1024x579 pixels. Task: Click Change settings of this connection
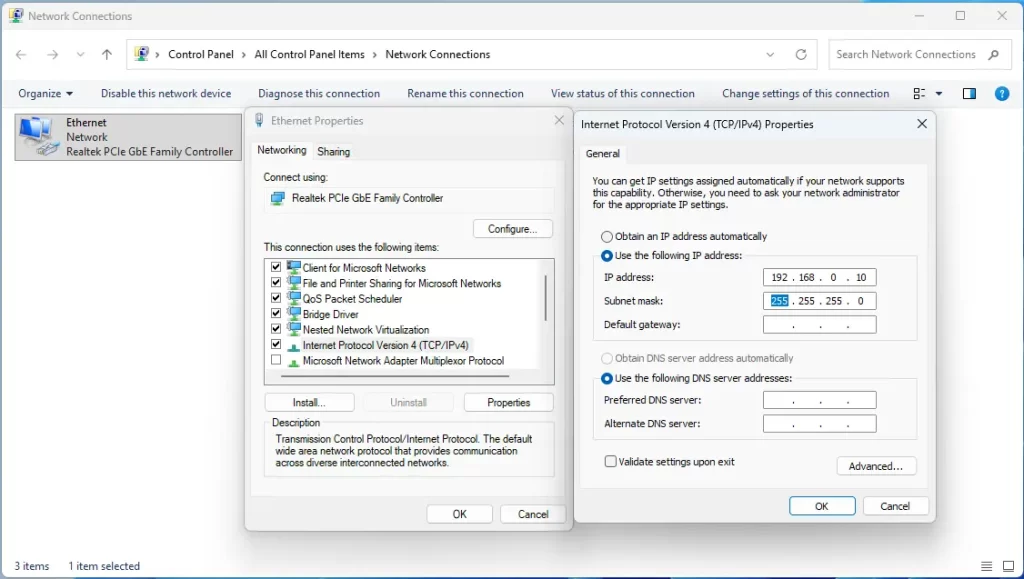[805, 93]
